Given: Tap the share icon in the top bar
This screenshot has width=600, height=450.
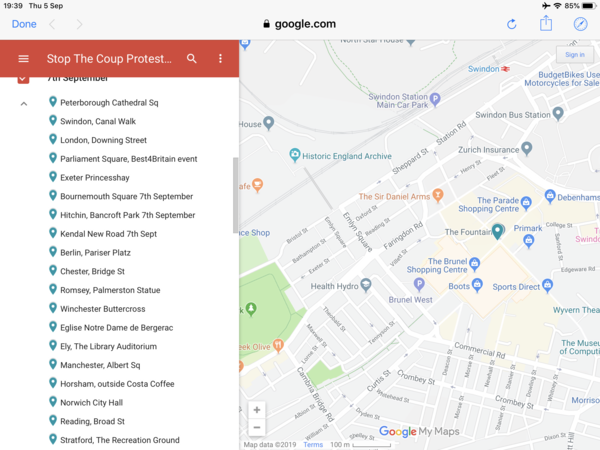Looking at the screenshot, I should [546, 24].
